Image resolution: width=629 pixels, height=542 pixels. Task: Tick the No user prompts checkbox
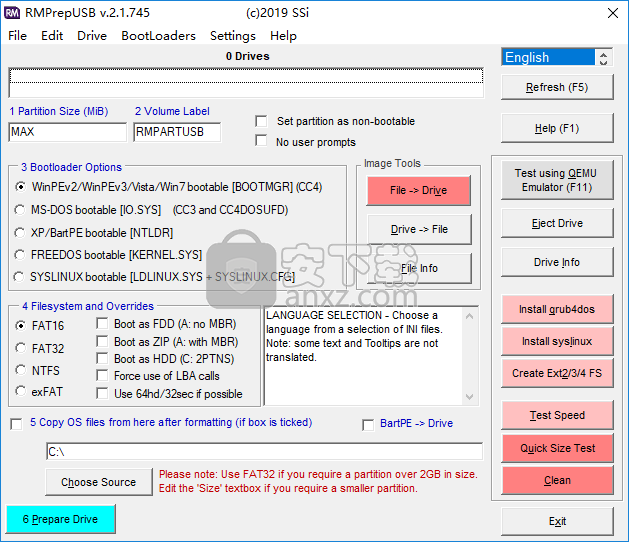click(x=261, y=142)
